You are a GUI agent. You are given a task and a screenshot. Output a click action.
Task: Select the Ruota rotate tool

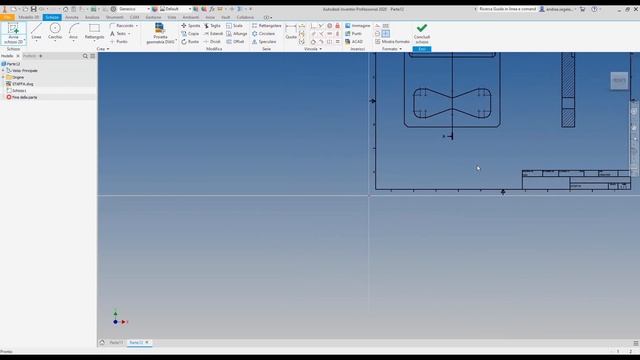click(190, 42)
